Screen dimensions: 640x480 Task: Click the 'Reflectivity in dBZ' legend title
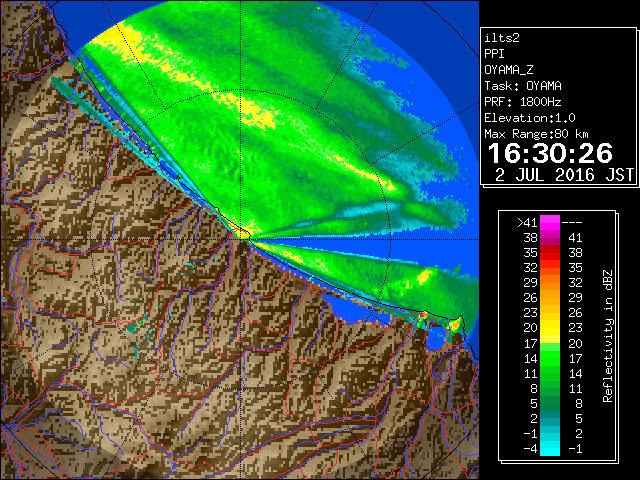point(608,336)
